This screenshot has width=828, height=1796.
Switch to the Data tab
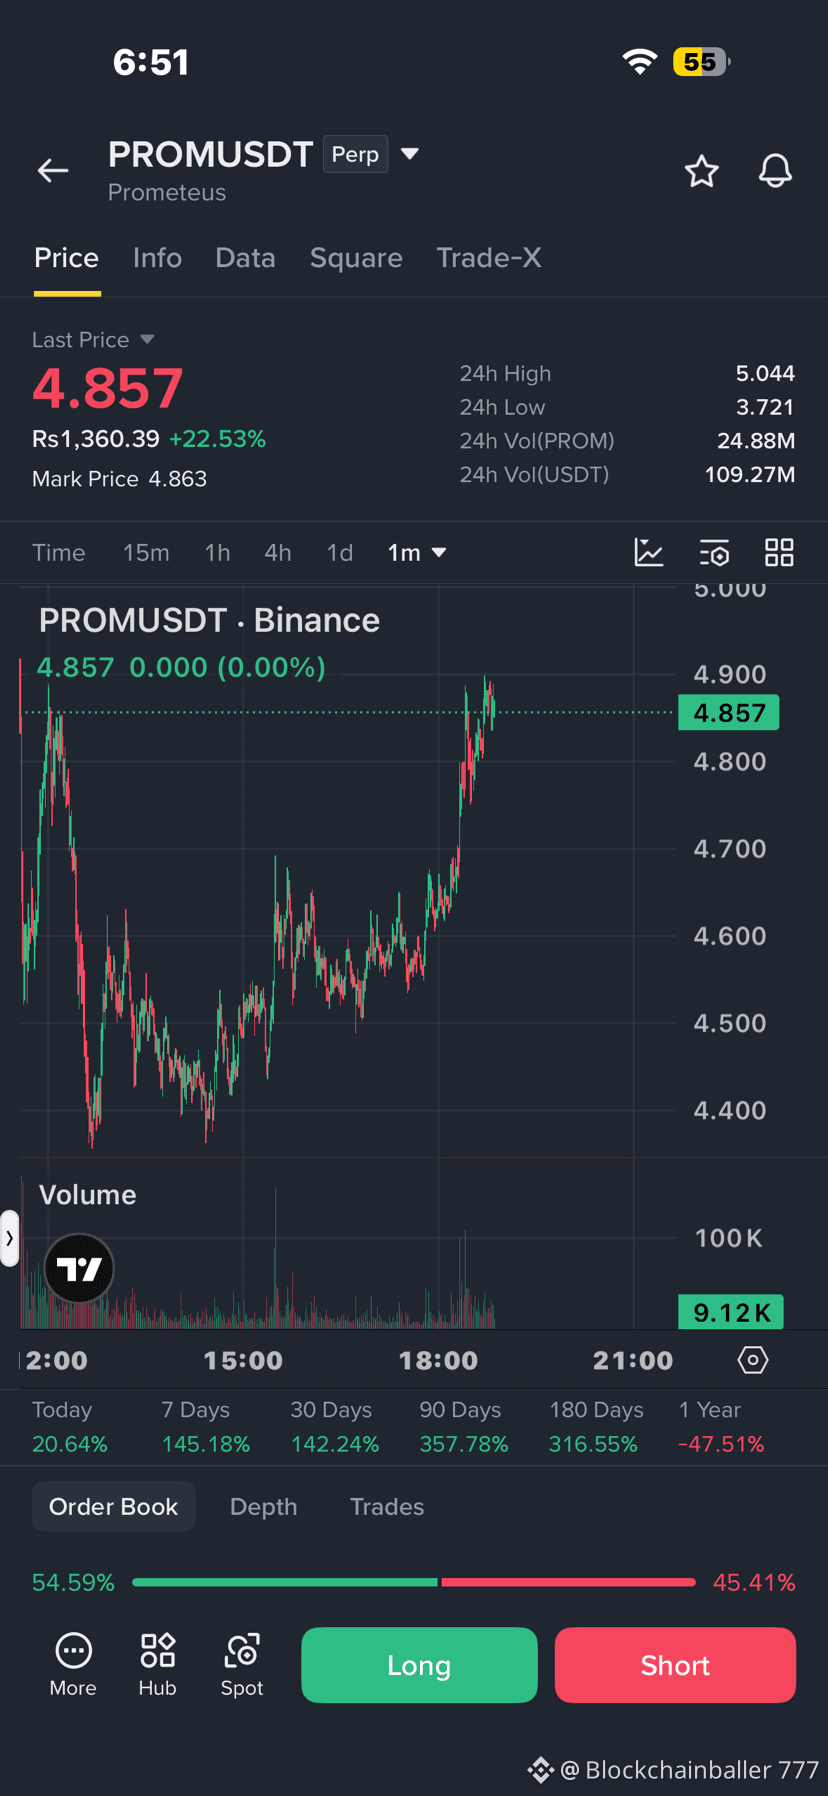pyautogui.click(x=245, y=258)
